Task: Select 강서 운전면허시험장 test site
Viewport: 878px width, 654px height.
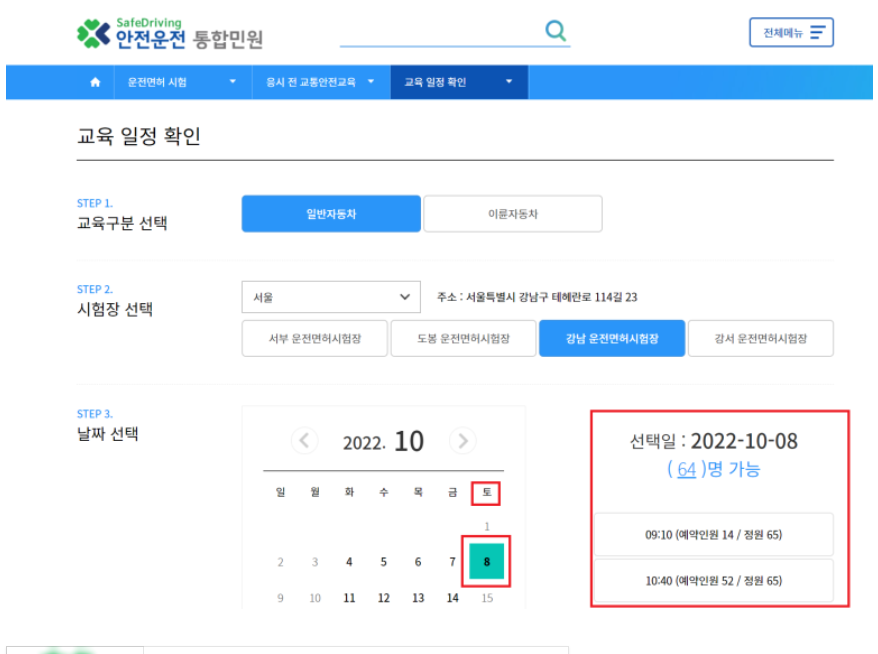Action: coord(759,338)
